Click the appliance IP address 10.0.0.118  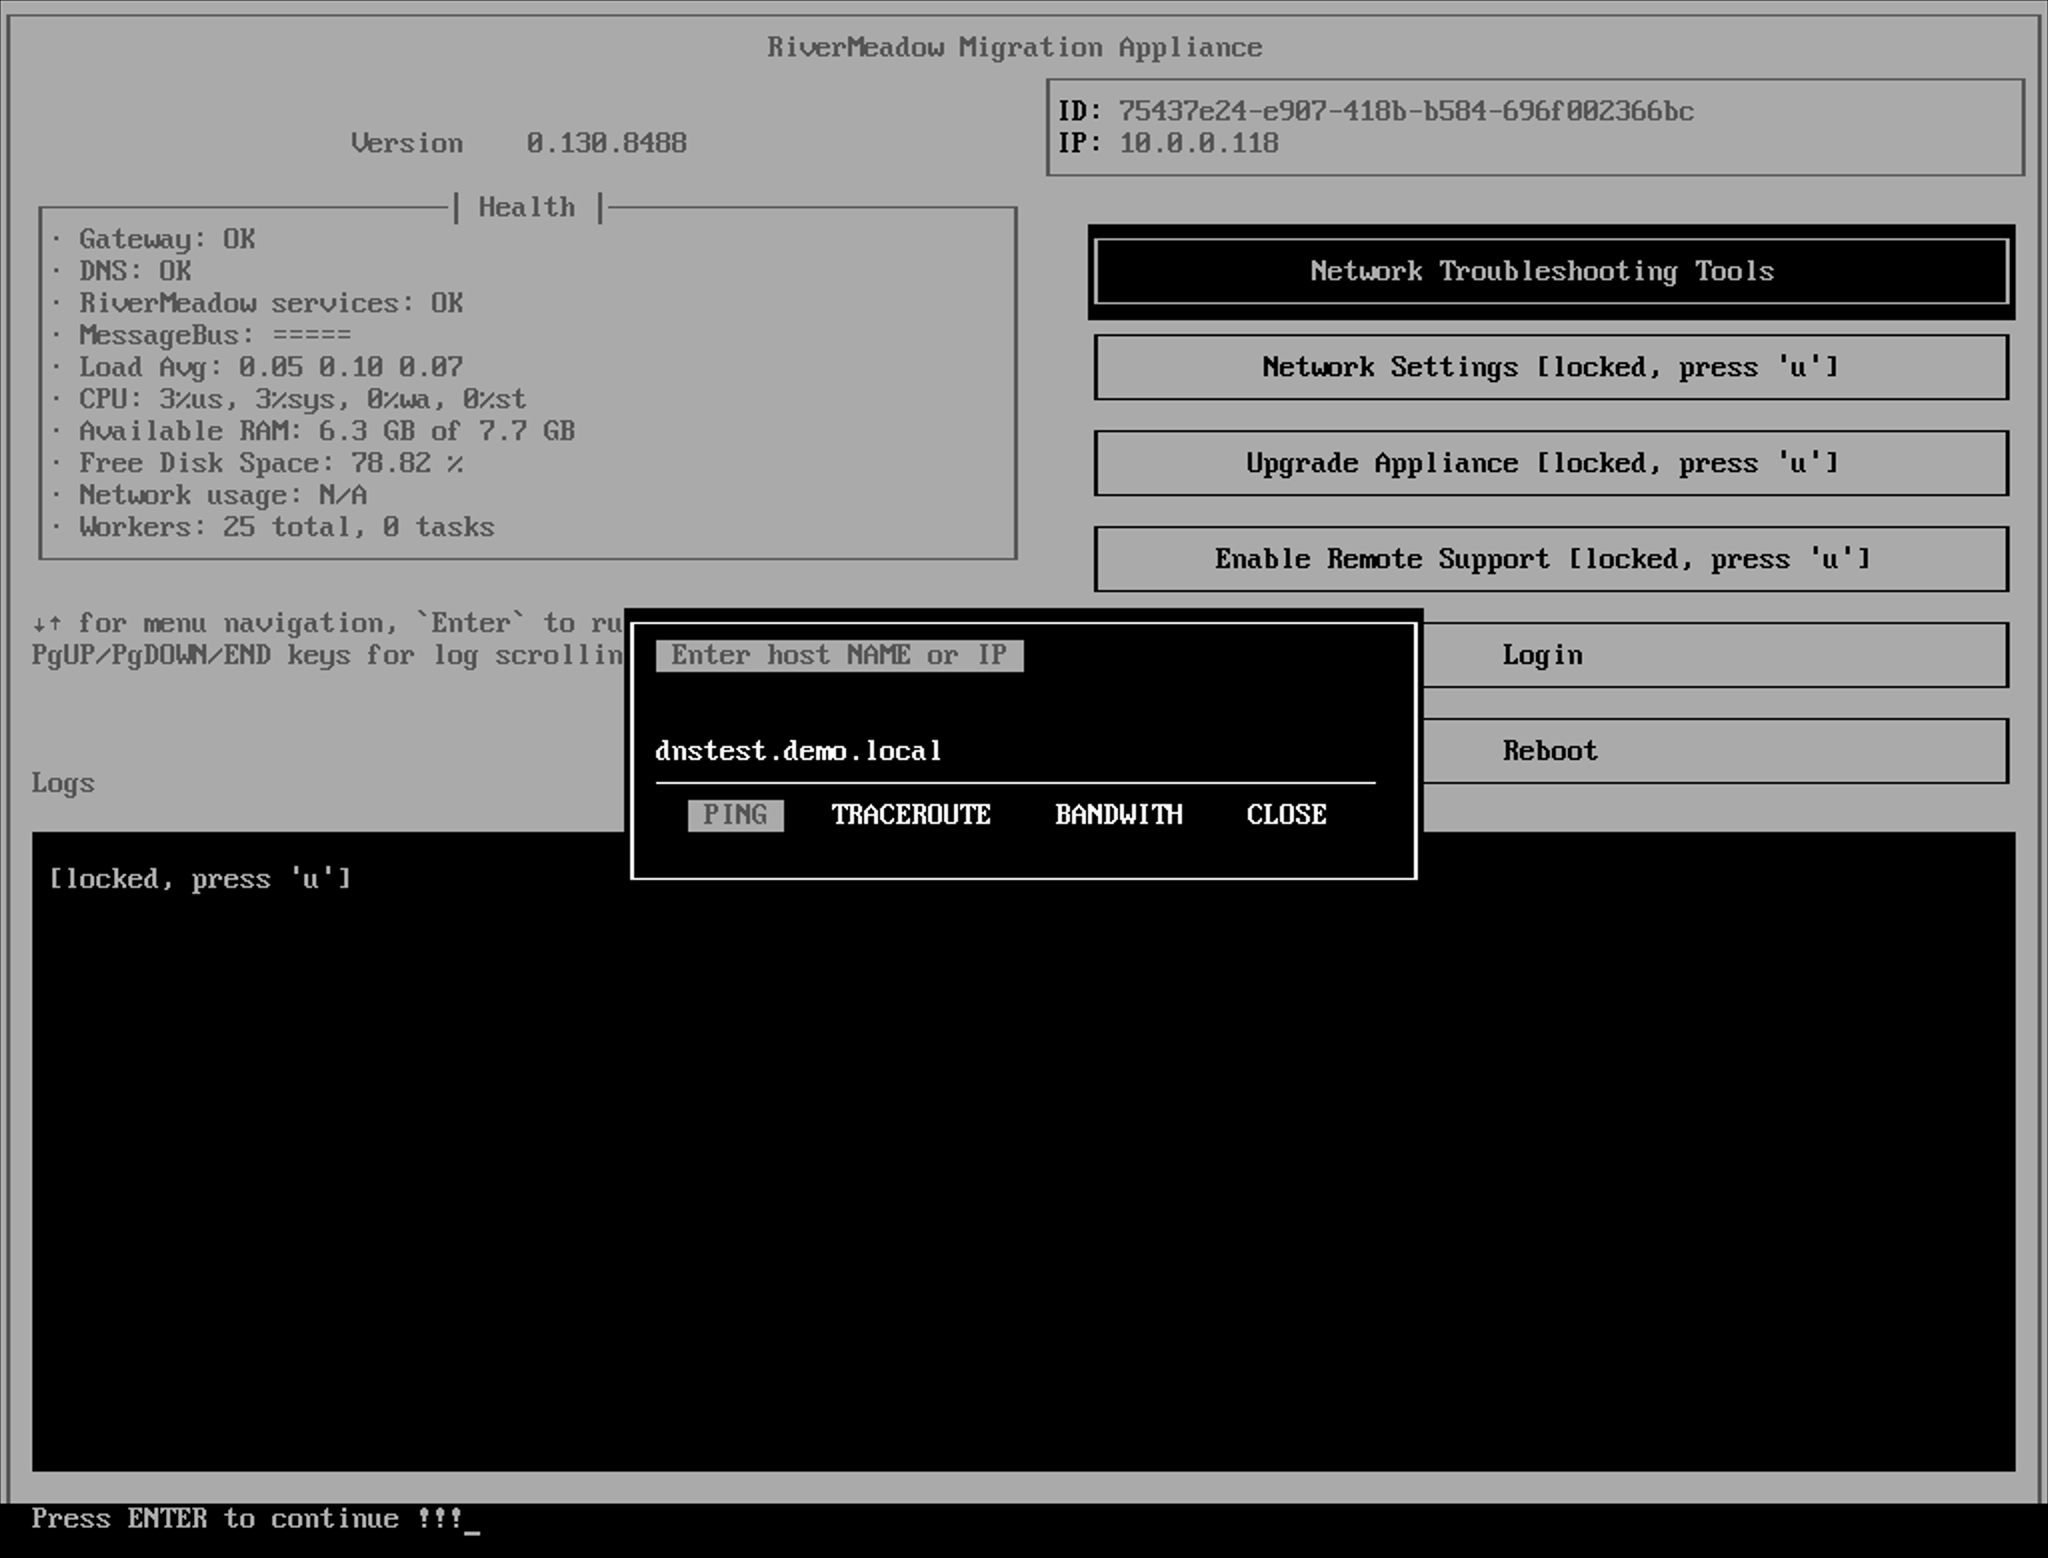[x=1197, y=143]
